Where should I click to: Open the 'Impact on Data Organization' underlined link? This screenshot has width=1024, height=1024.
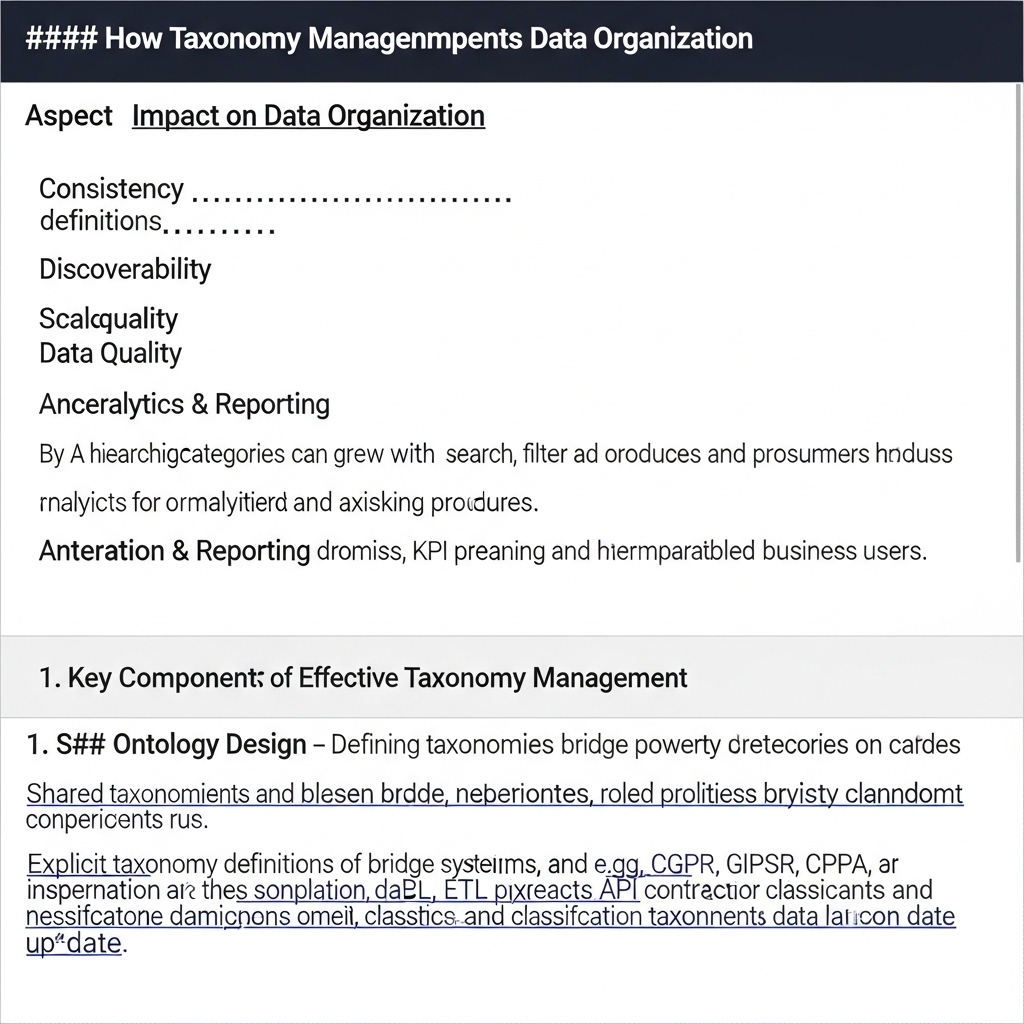(308, 116)
